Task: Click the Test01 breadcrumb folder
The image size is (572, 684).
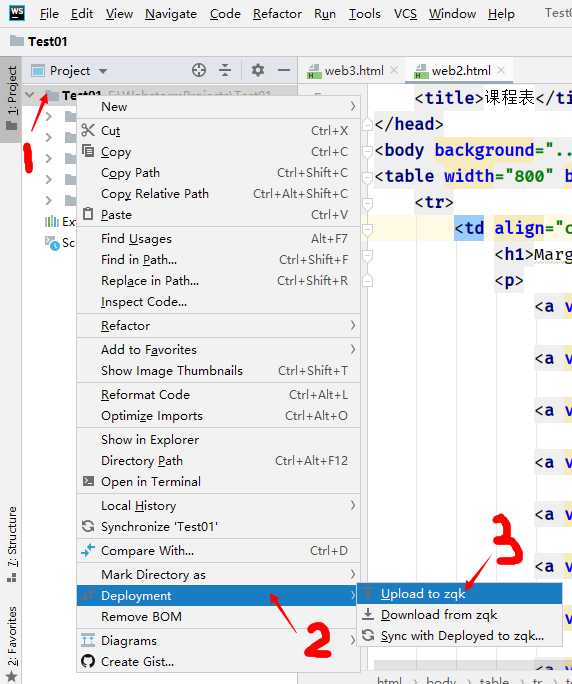Action: (x=39, y=41)
